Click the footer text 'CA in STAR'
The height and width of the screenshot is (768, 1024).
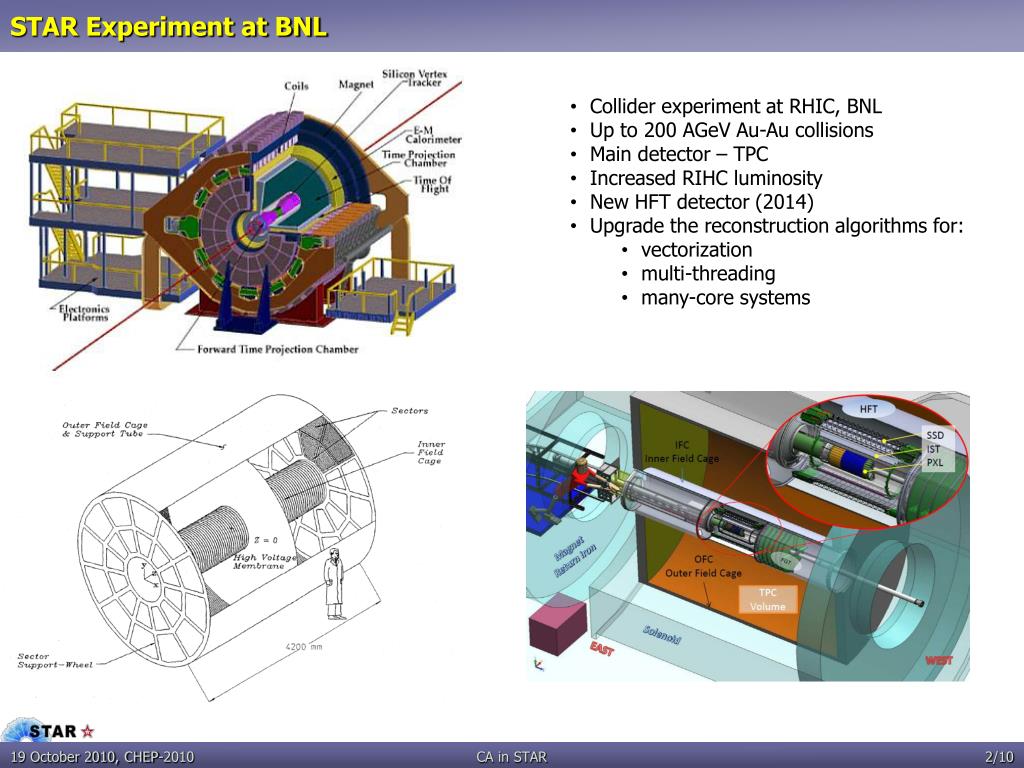(511, 756)
